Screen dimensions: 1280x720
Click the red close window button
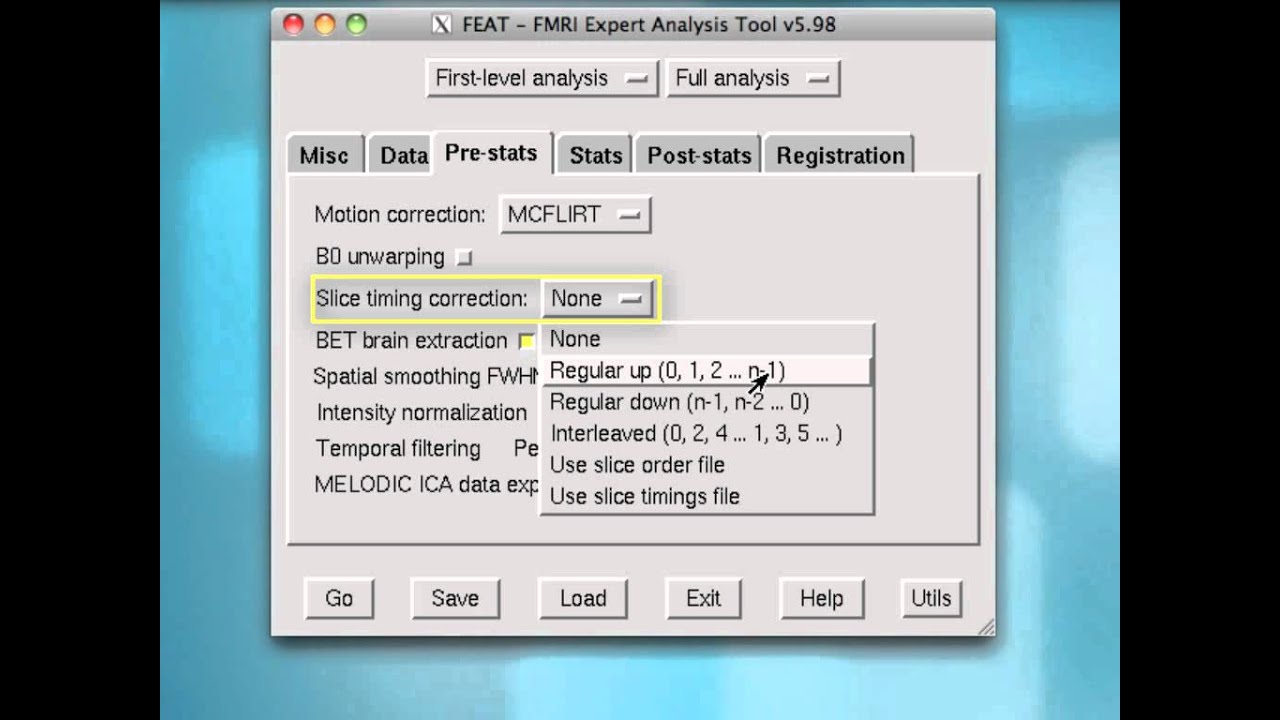tap(293, 24)
